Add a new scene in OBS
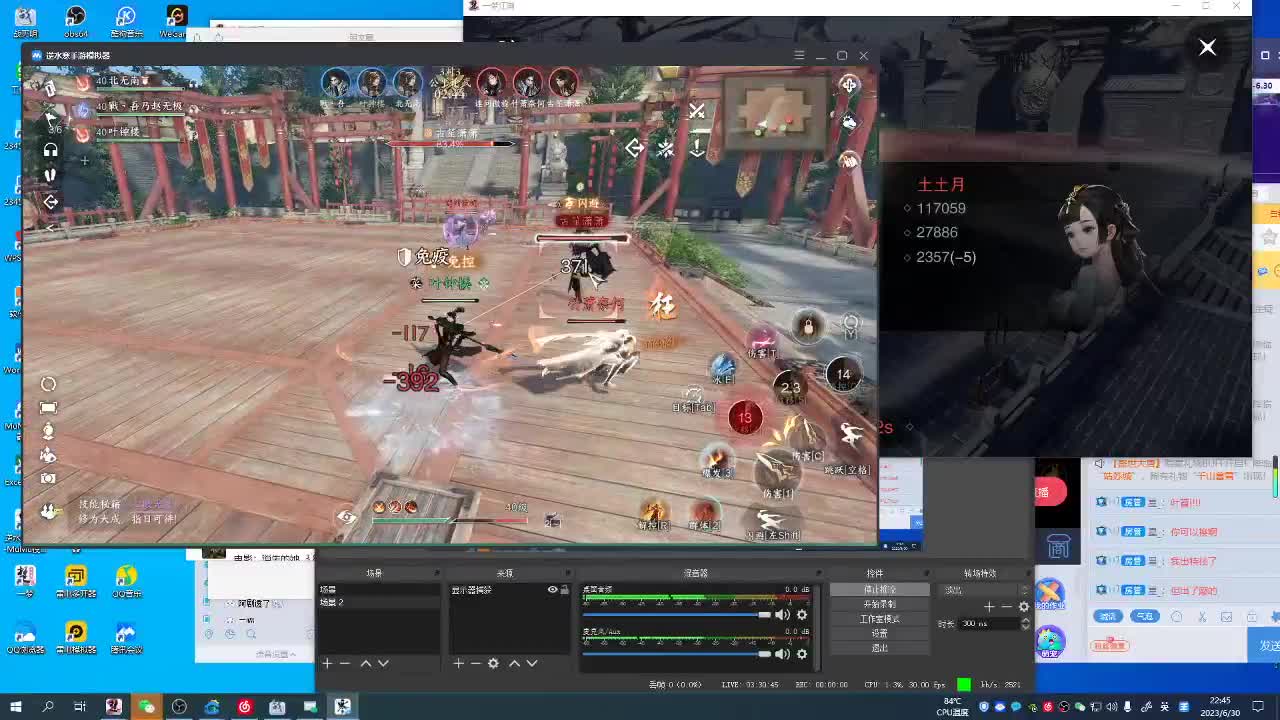The width and height of the screenshot is (1280, 720). 326,663
